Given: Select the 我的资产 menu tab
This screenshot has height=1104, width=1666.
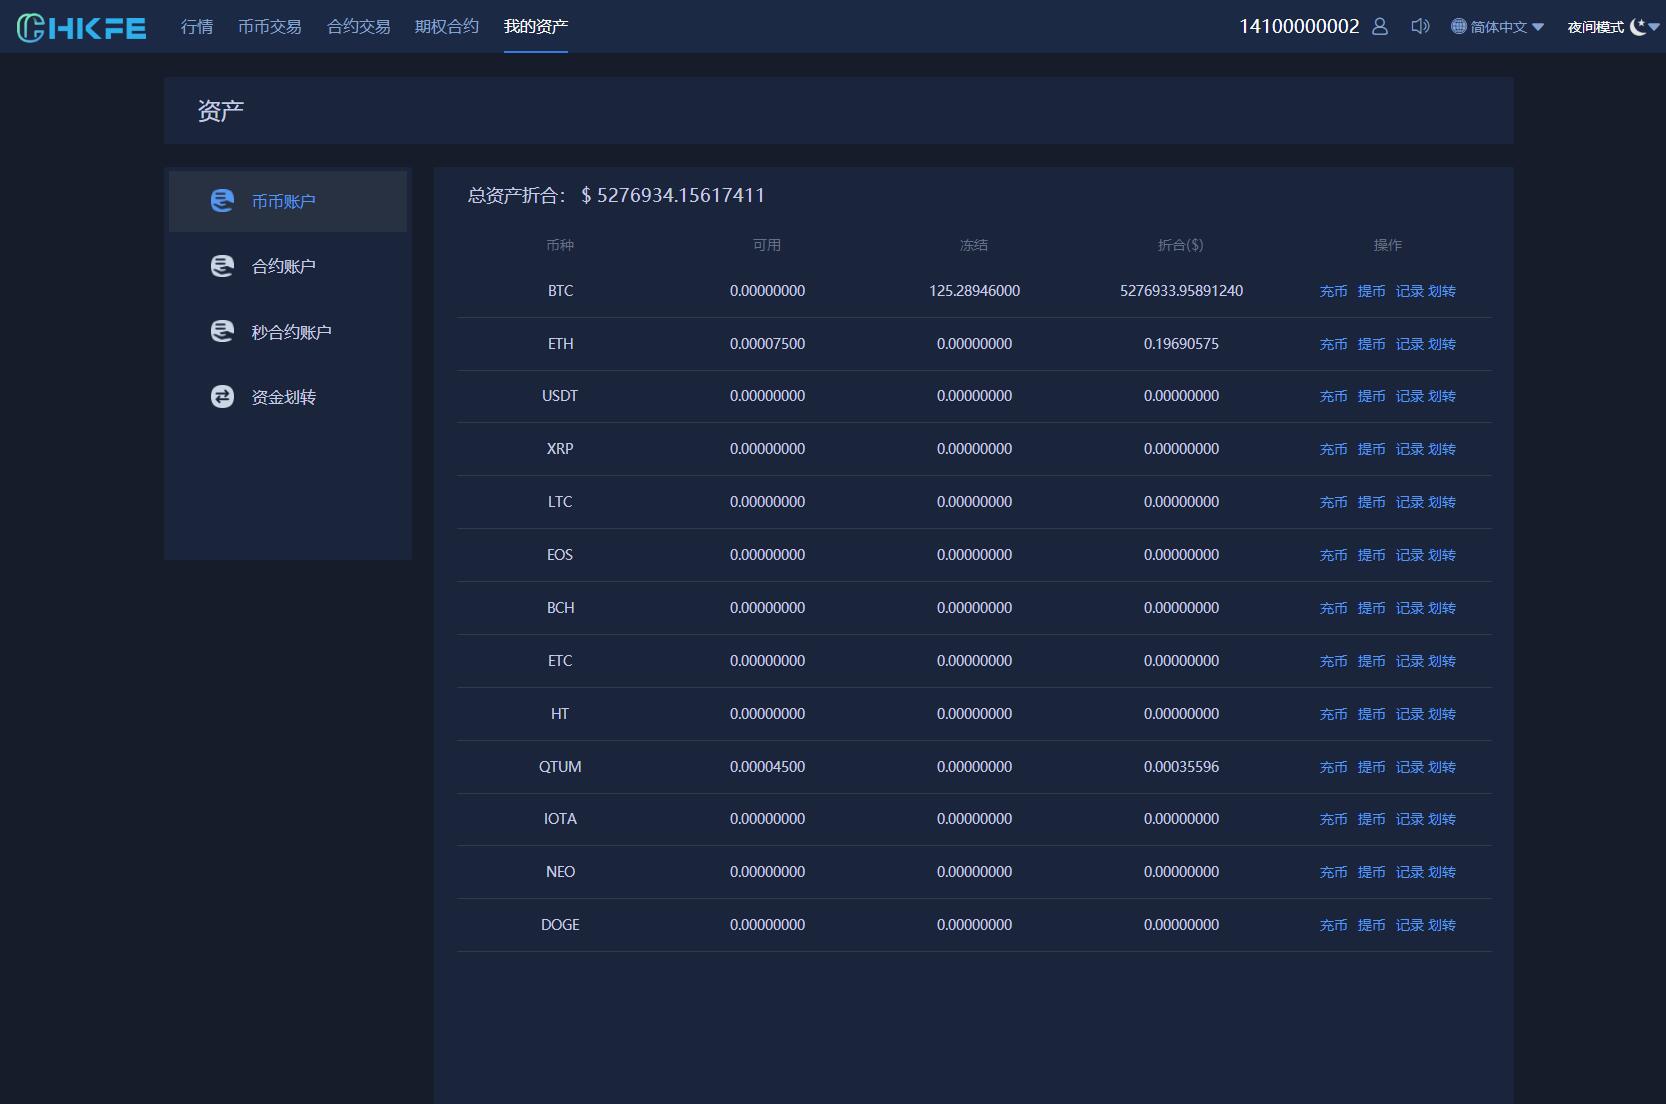Looking at the screenshot, I should click(x=536, y=27).
